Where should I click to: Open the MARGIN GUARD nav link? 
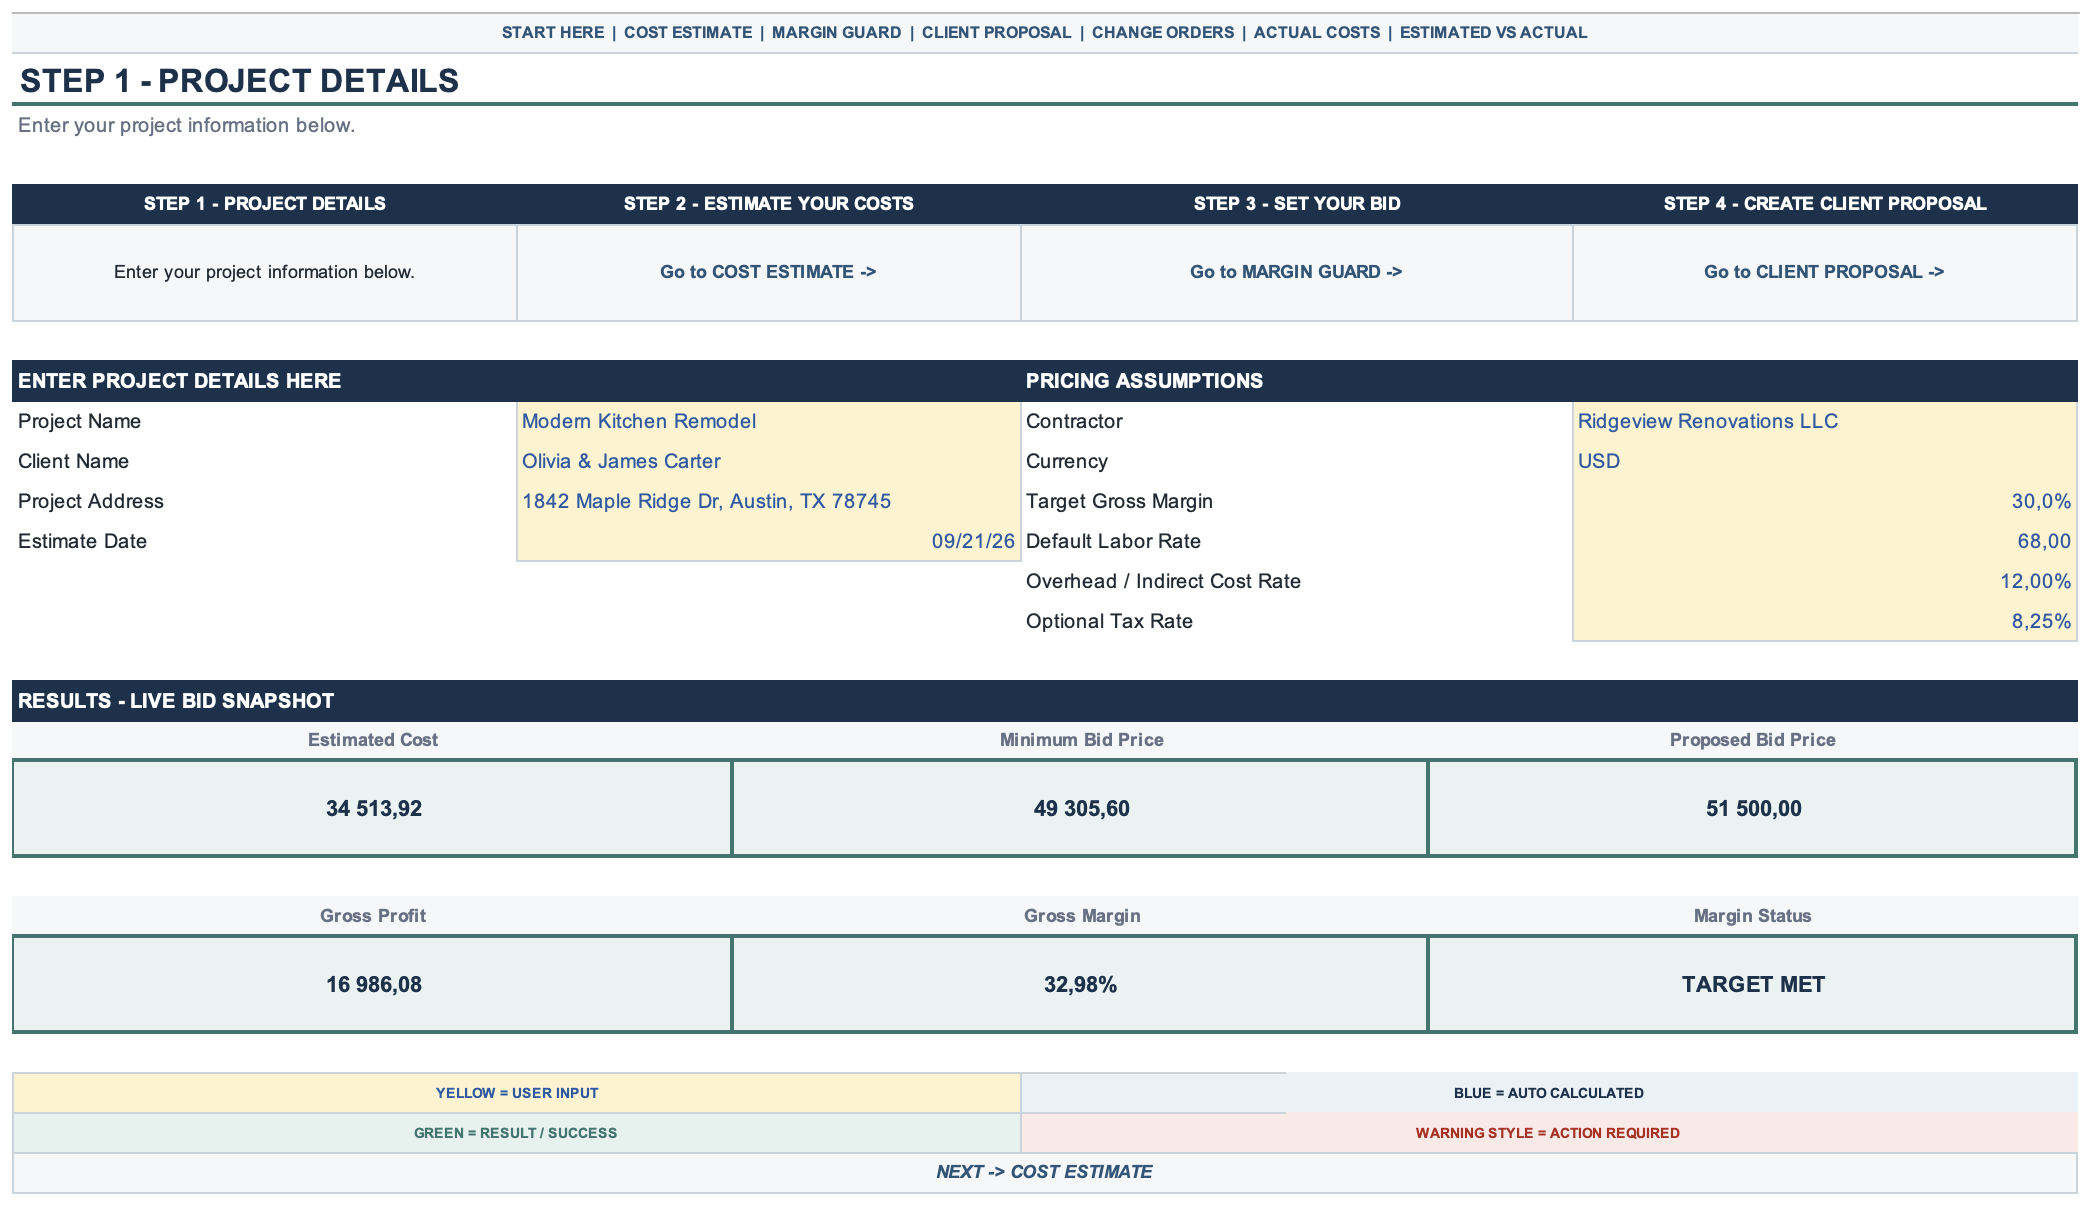click(x=836, y=32)
